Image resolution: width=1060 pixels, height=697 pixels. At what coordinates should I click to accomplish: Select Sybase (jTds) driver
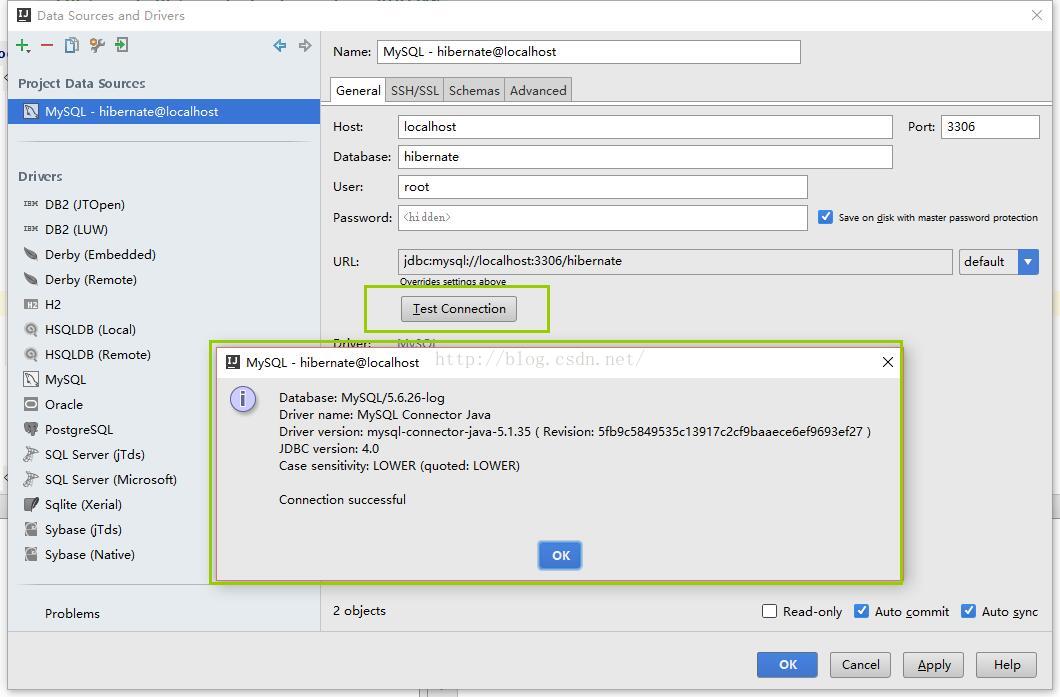click(83, 529)
